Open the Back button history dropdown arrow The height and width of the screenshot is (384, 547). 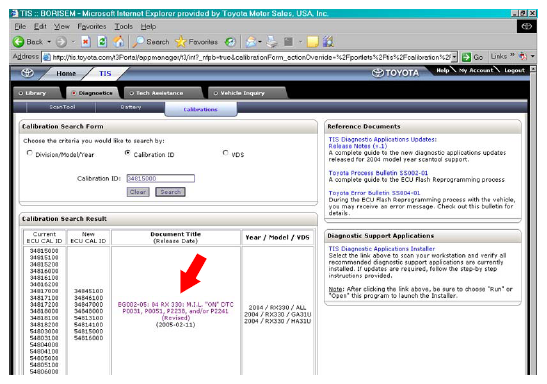point(49,42)
